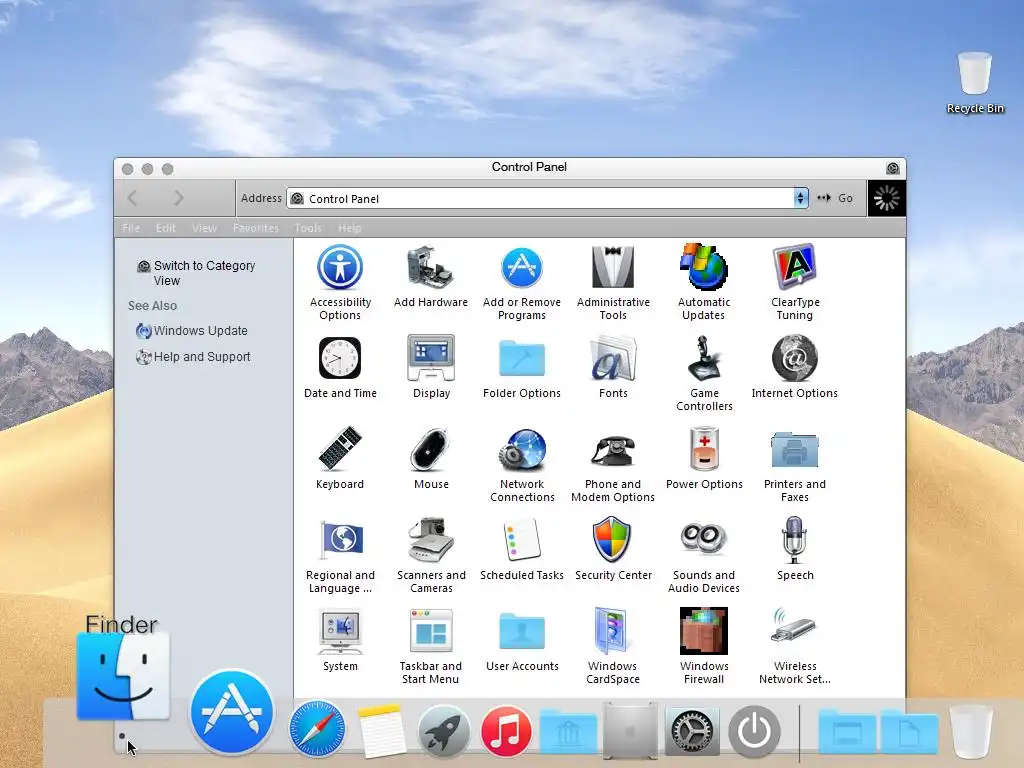
Task: Open Internet Options
Action: [795, 366]
